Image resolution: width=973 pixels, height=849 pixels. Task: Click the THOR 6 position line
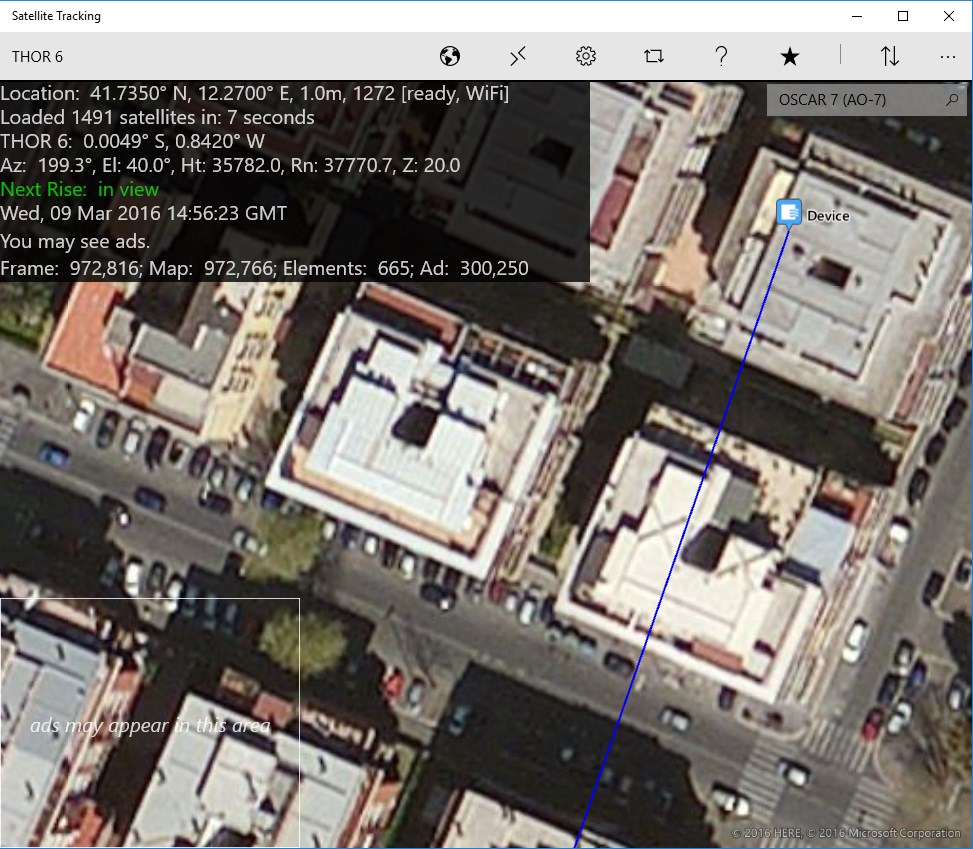132,142
